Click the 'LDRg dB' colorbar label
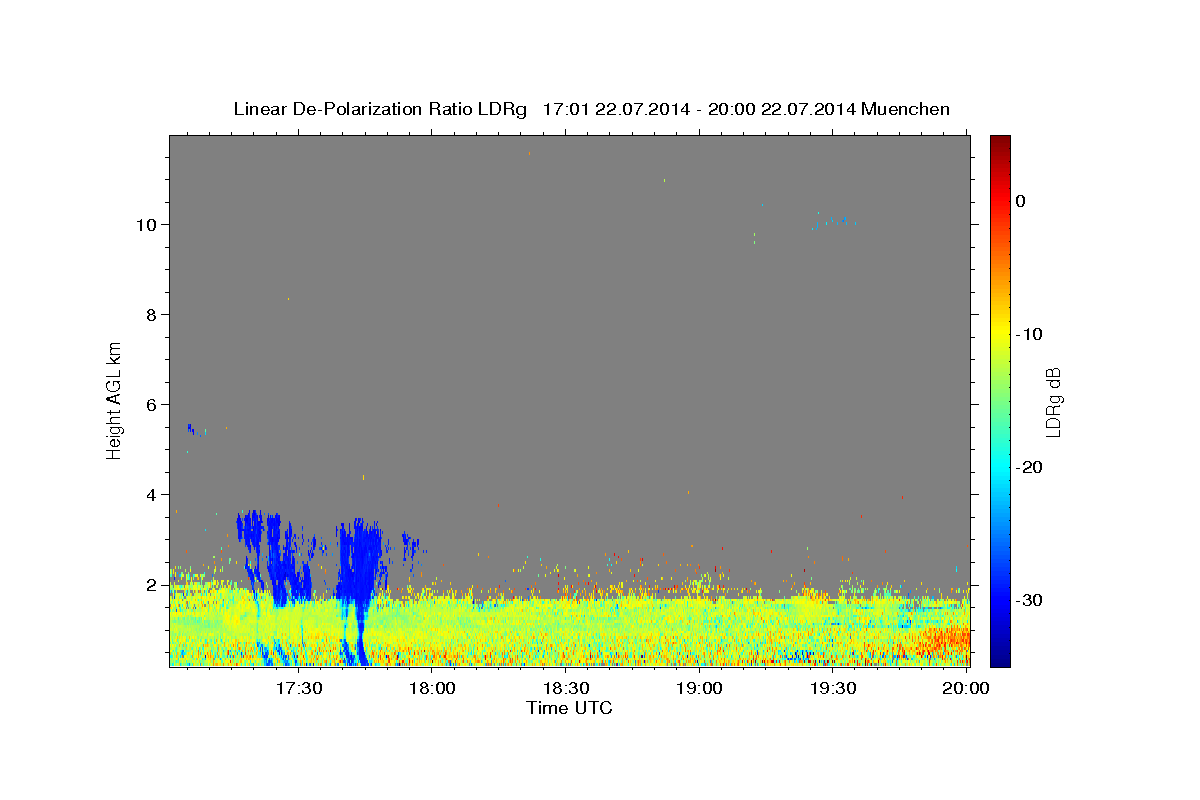Image resolution: width=1200 pixels, height=800 pixels. coord(1052,402)
